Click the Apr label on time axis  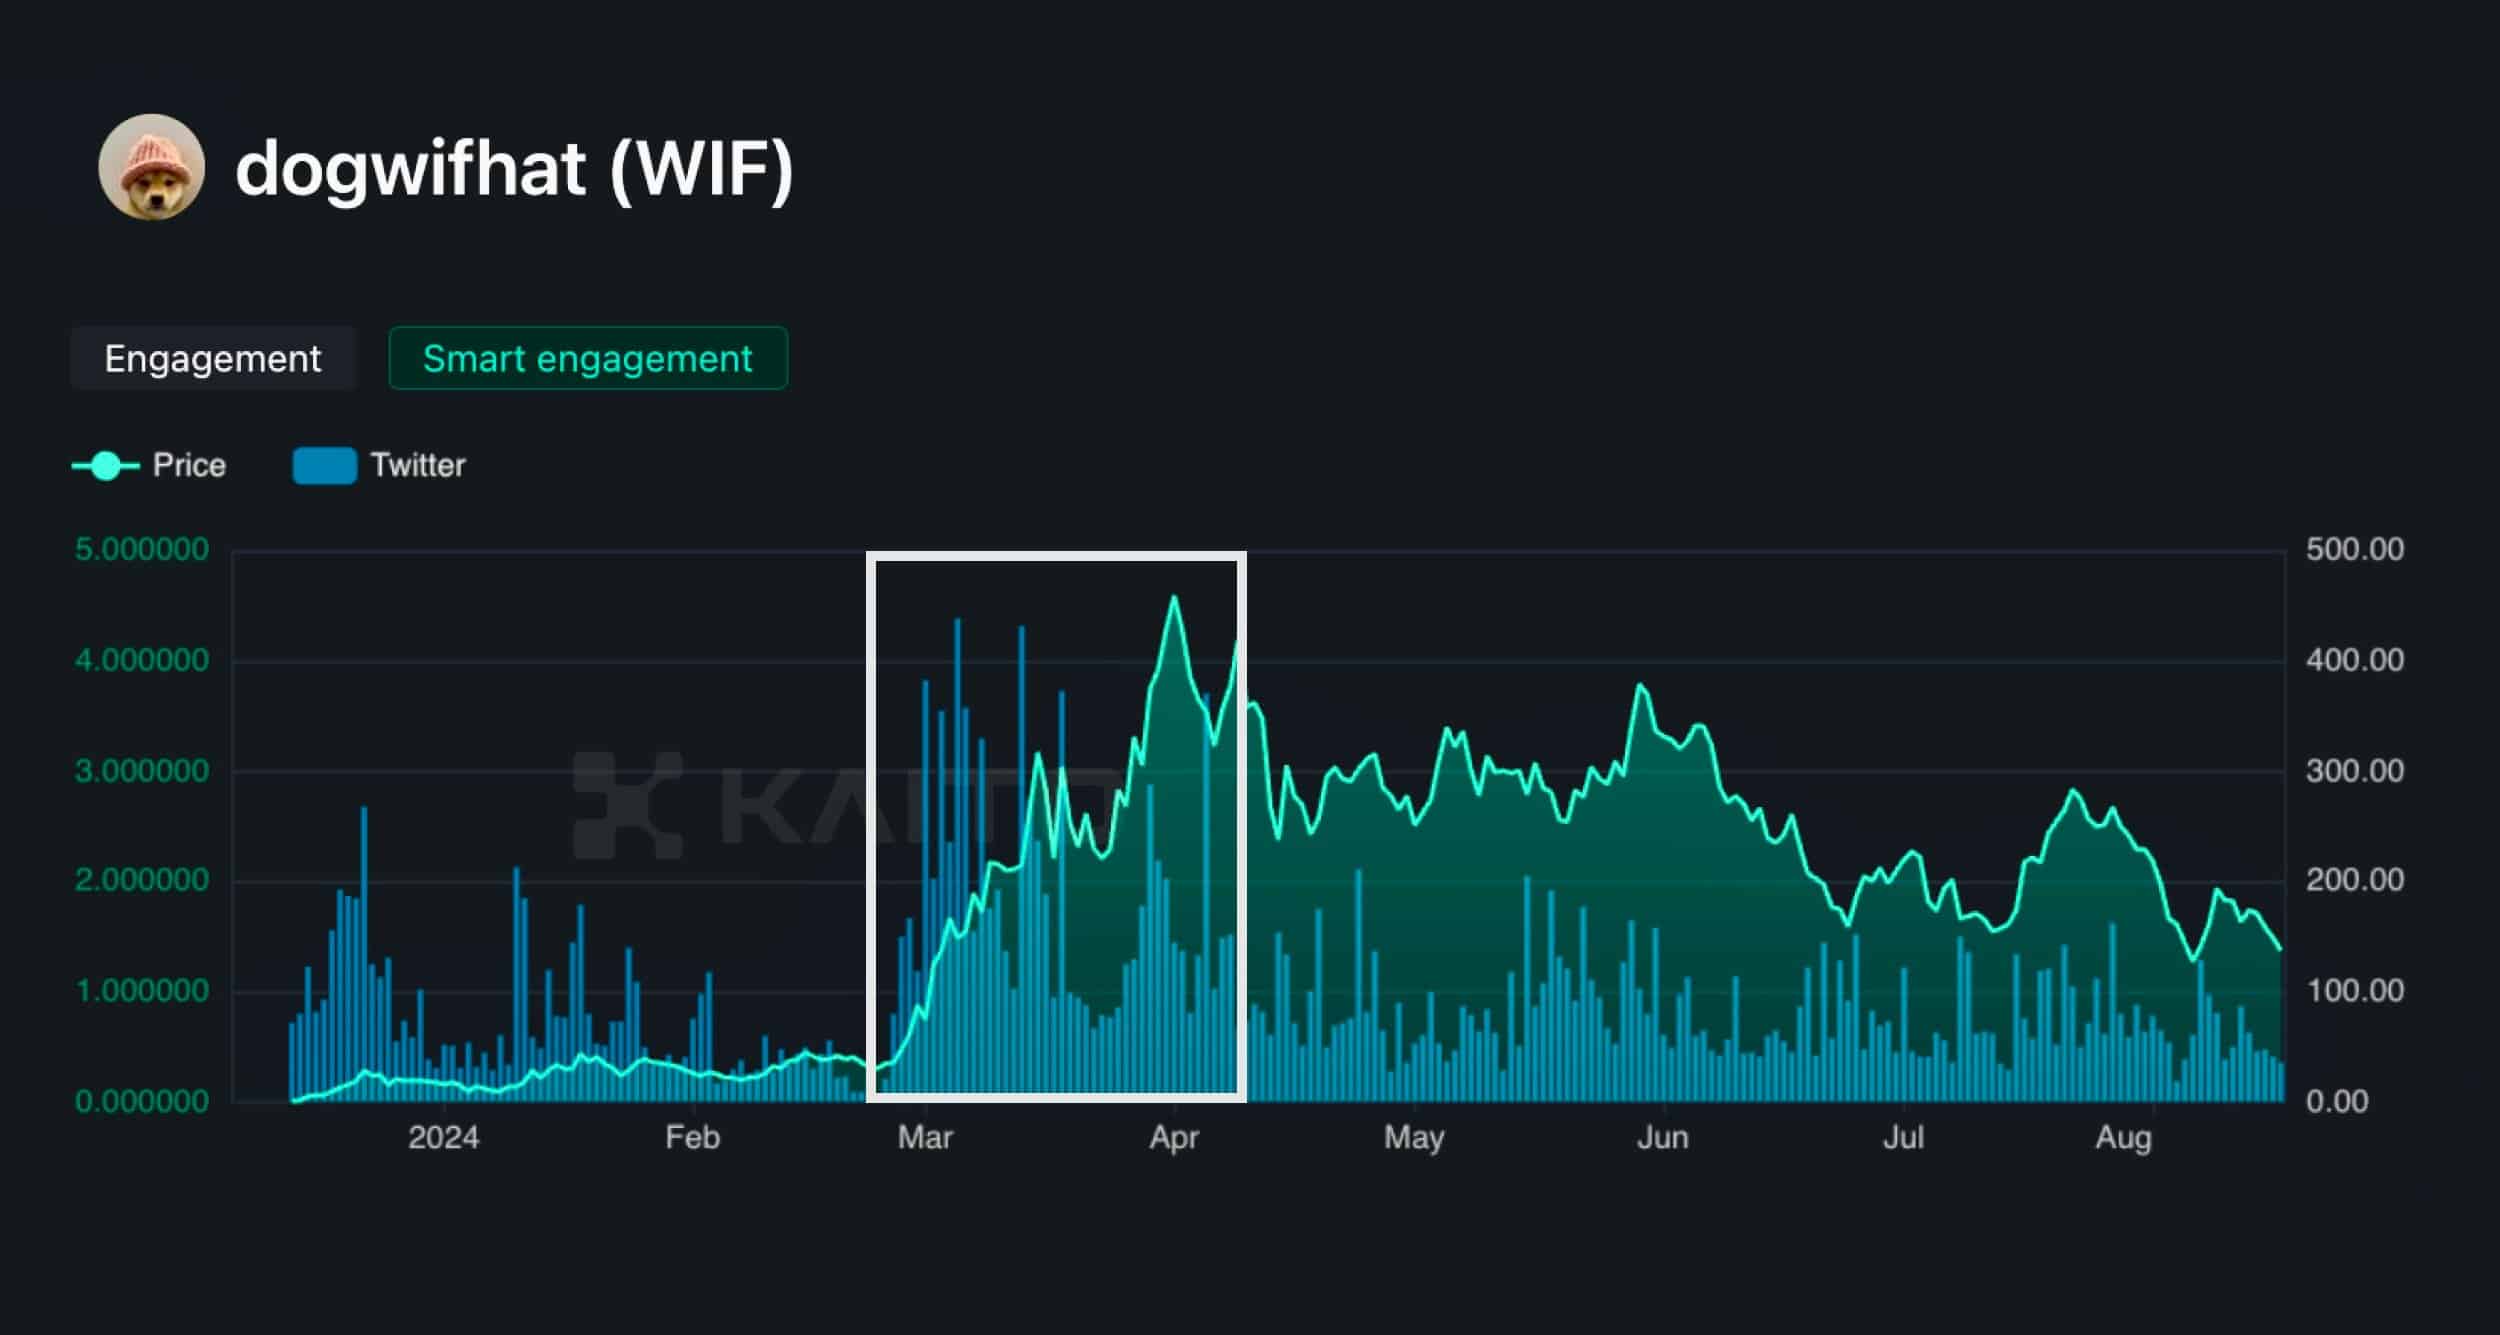(x=1173, y=1137)
